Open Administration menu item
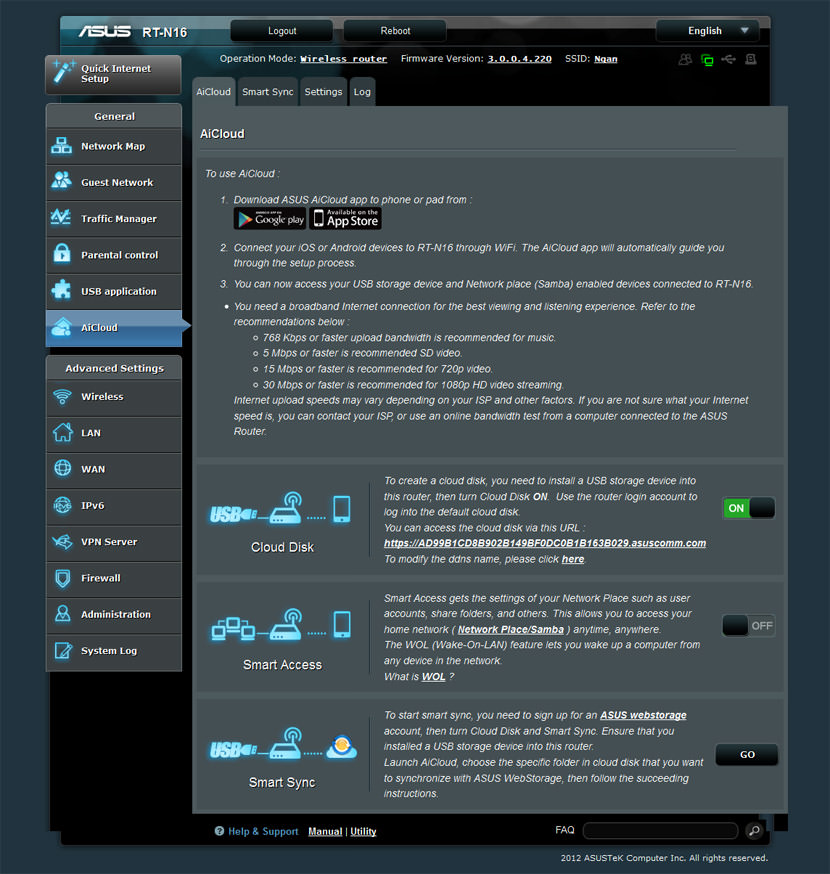 coord(114,614)
